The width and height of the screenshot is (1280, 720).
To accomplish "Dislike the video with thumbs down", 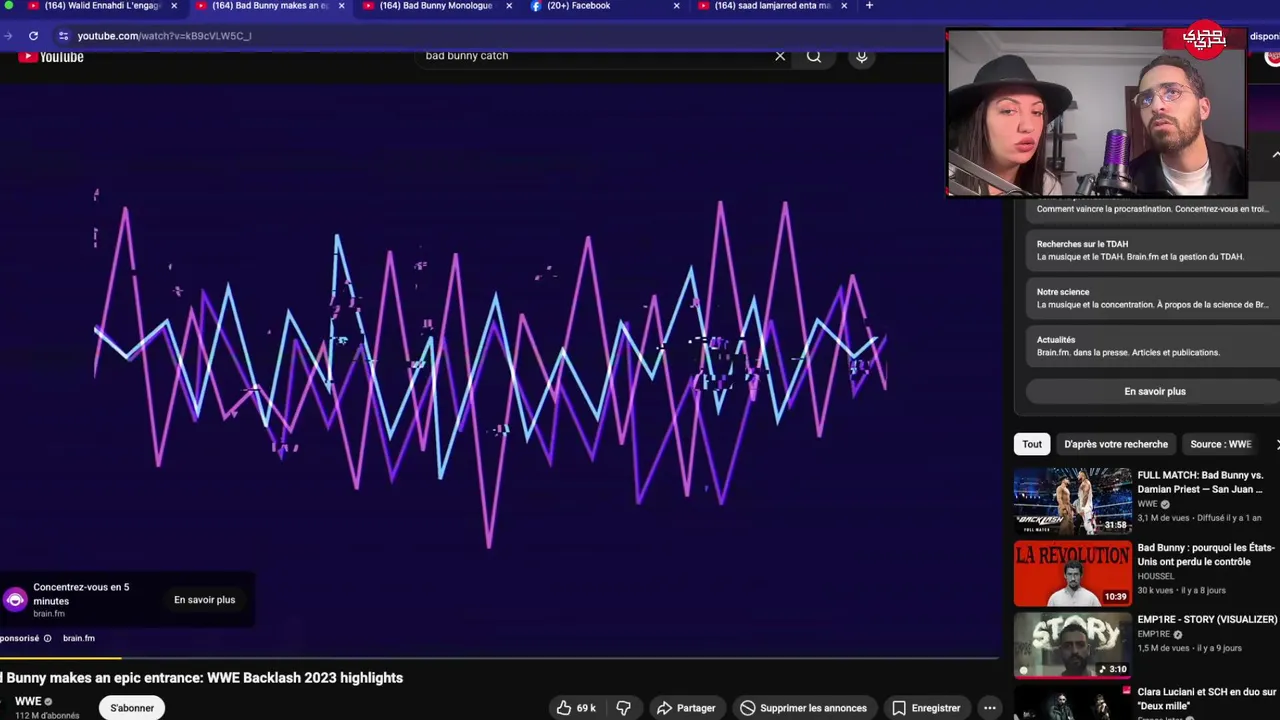I will point(623,708).
